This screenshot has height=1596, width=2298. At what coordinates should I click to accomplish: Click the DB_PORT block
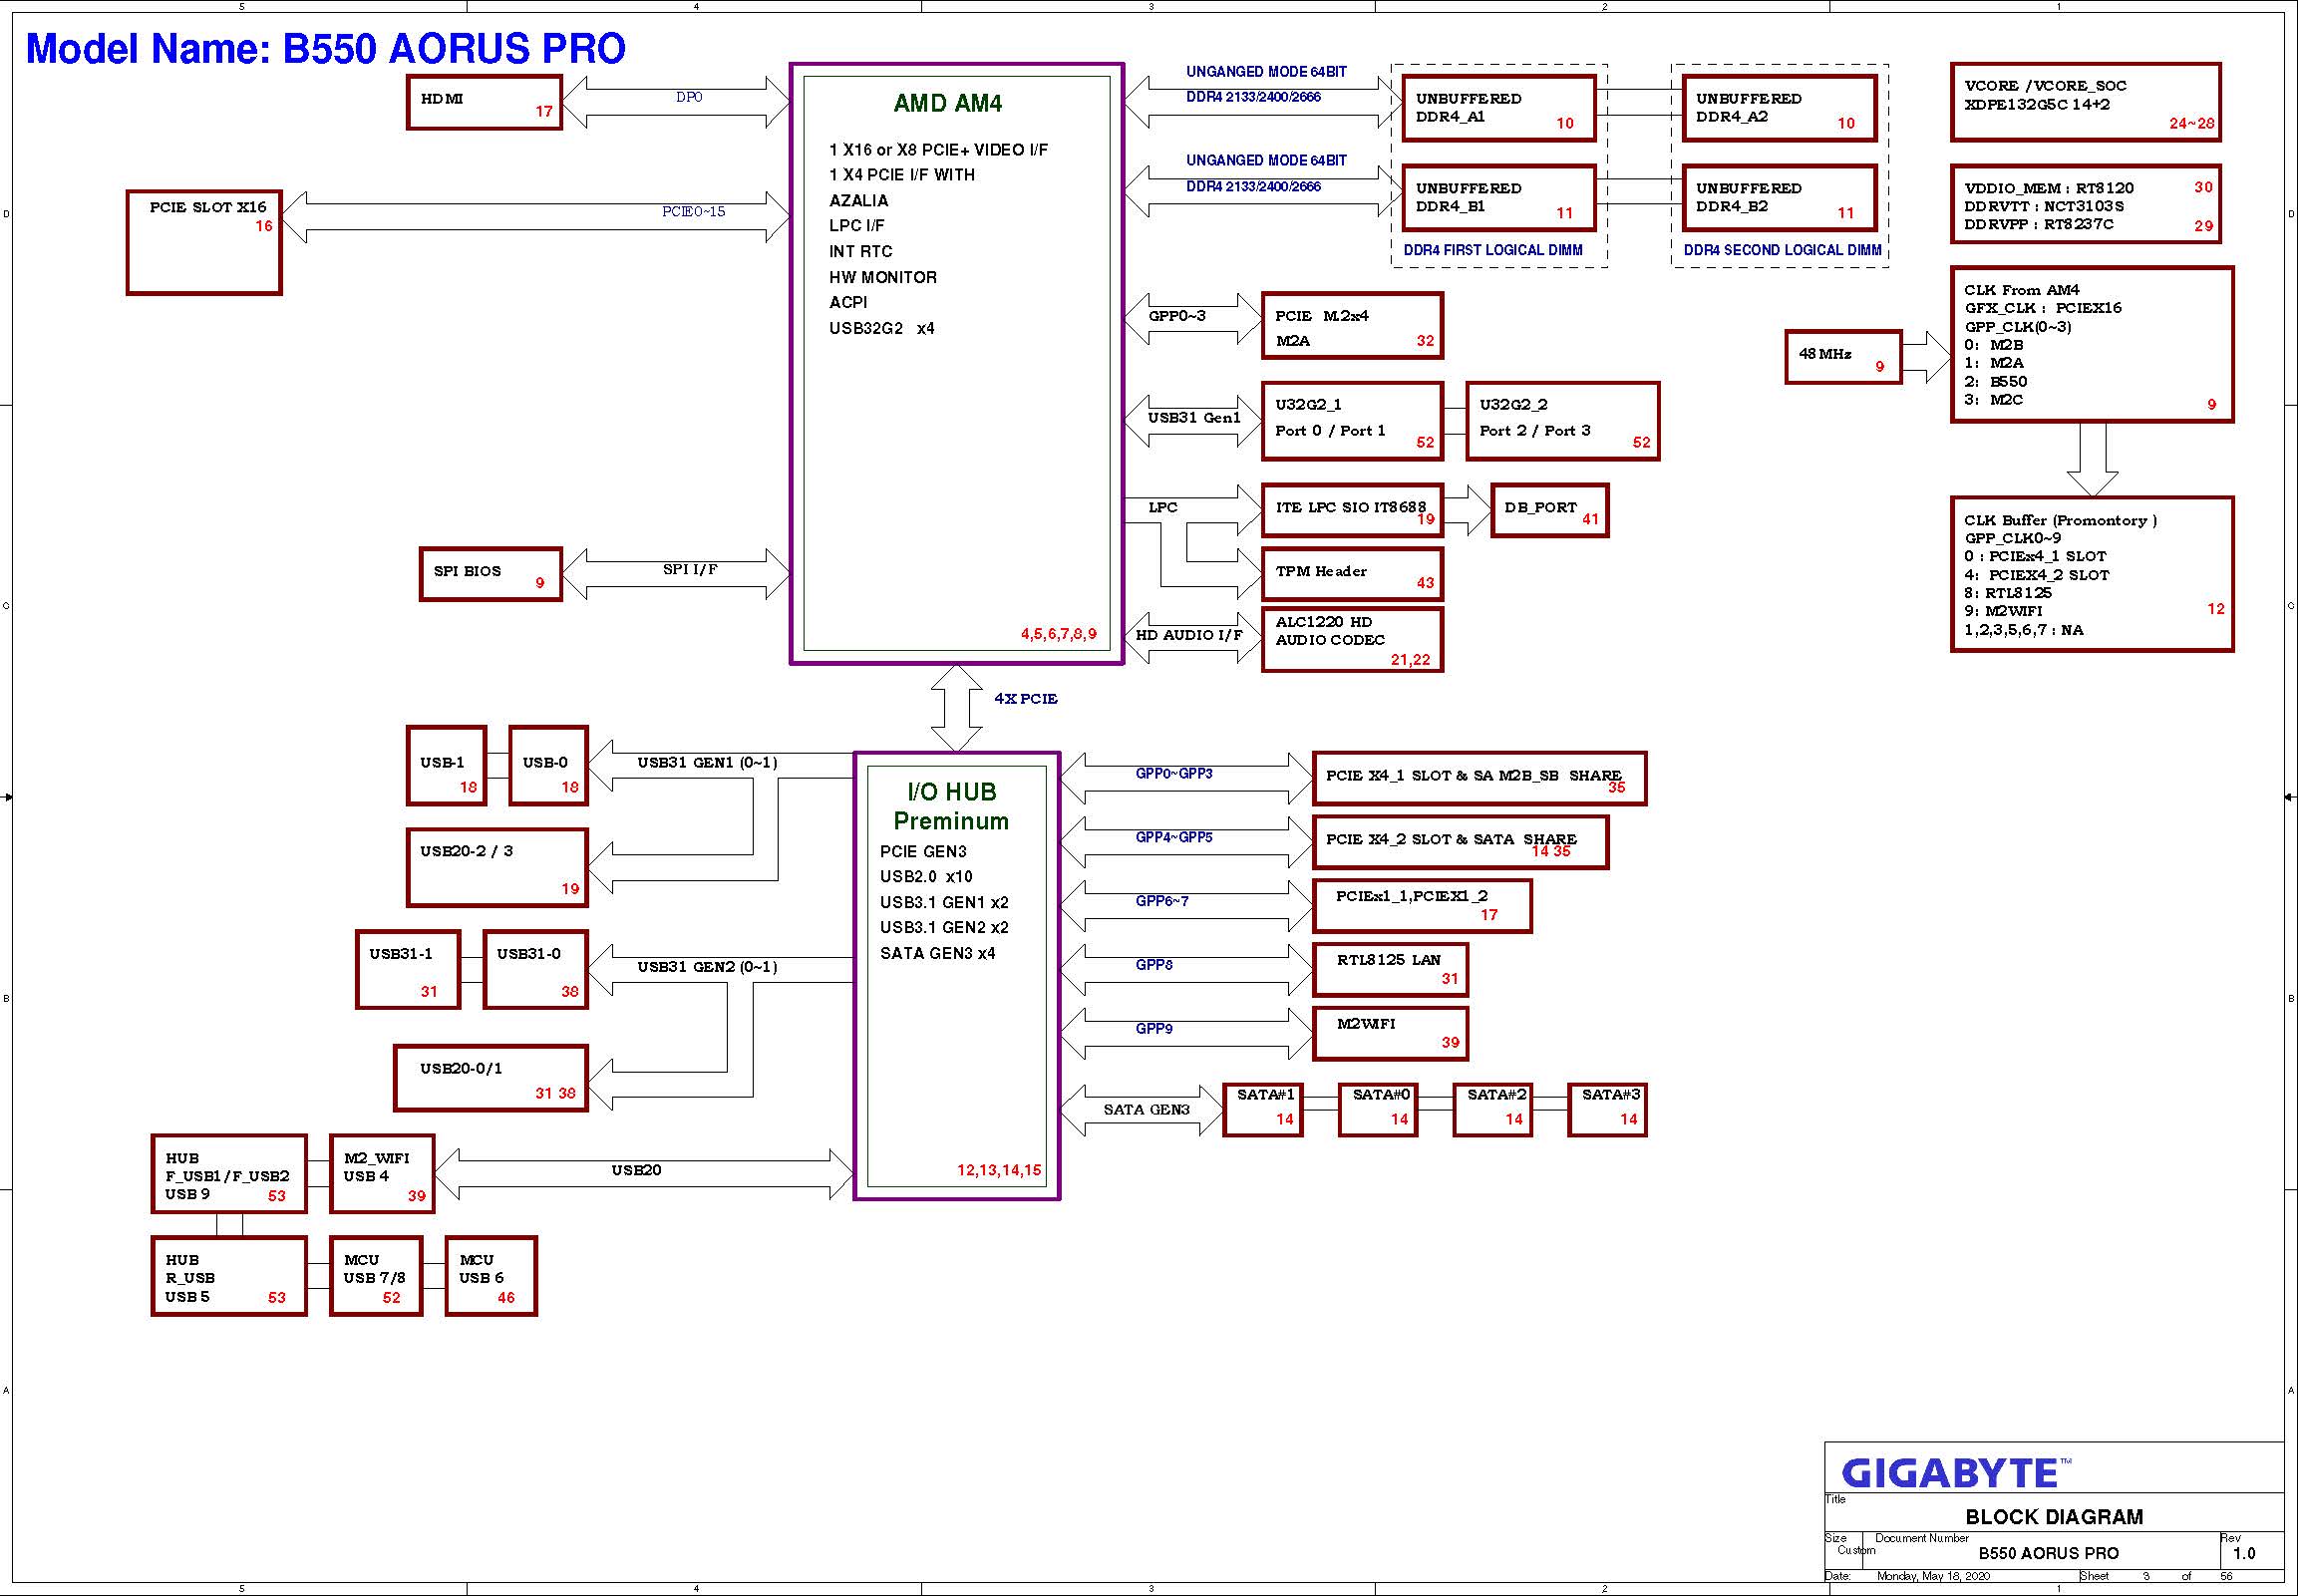click(1549, 511)
